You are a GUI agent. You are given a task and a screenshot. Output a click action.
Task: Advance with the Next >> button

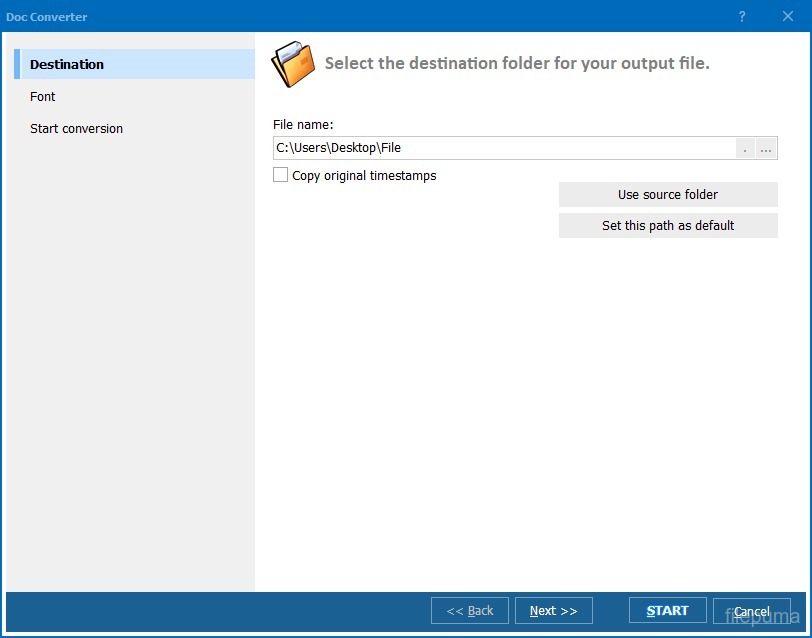[x=553, y=611]
